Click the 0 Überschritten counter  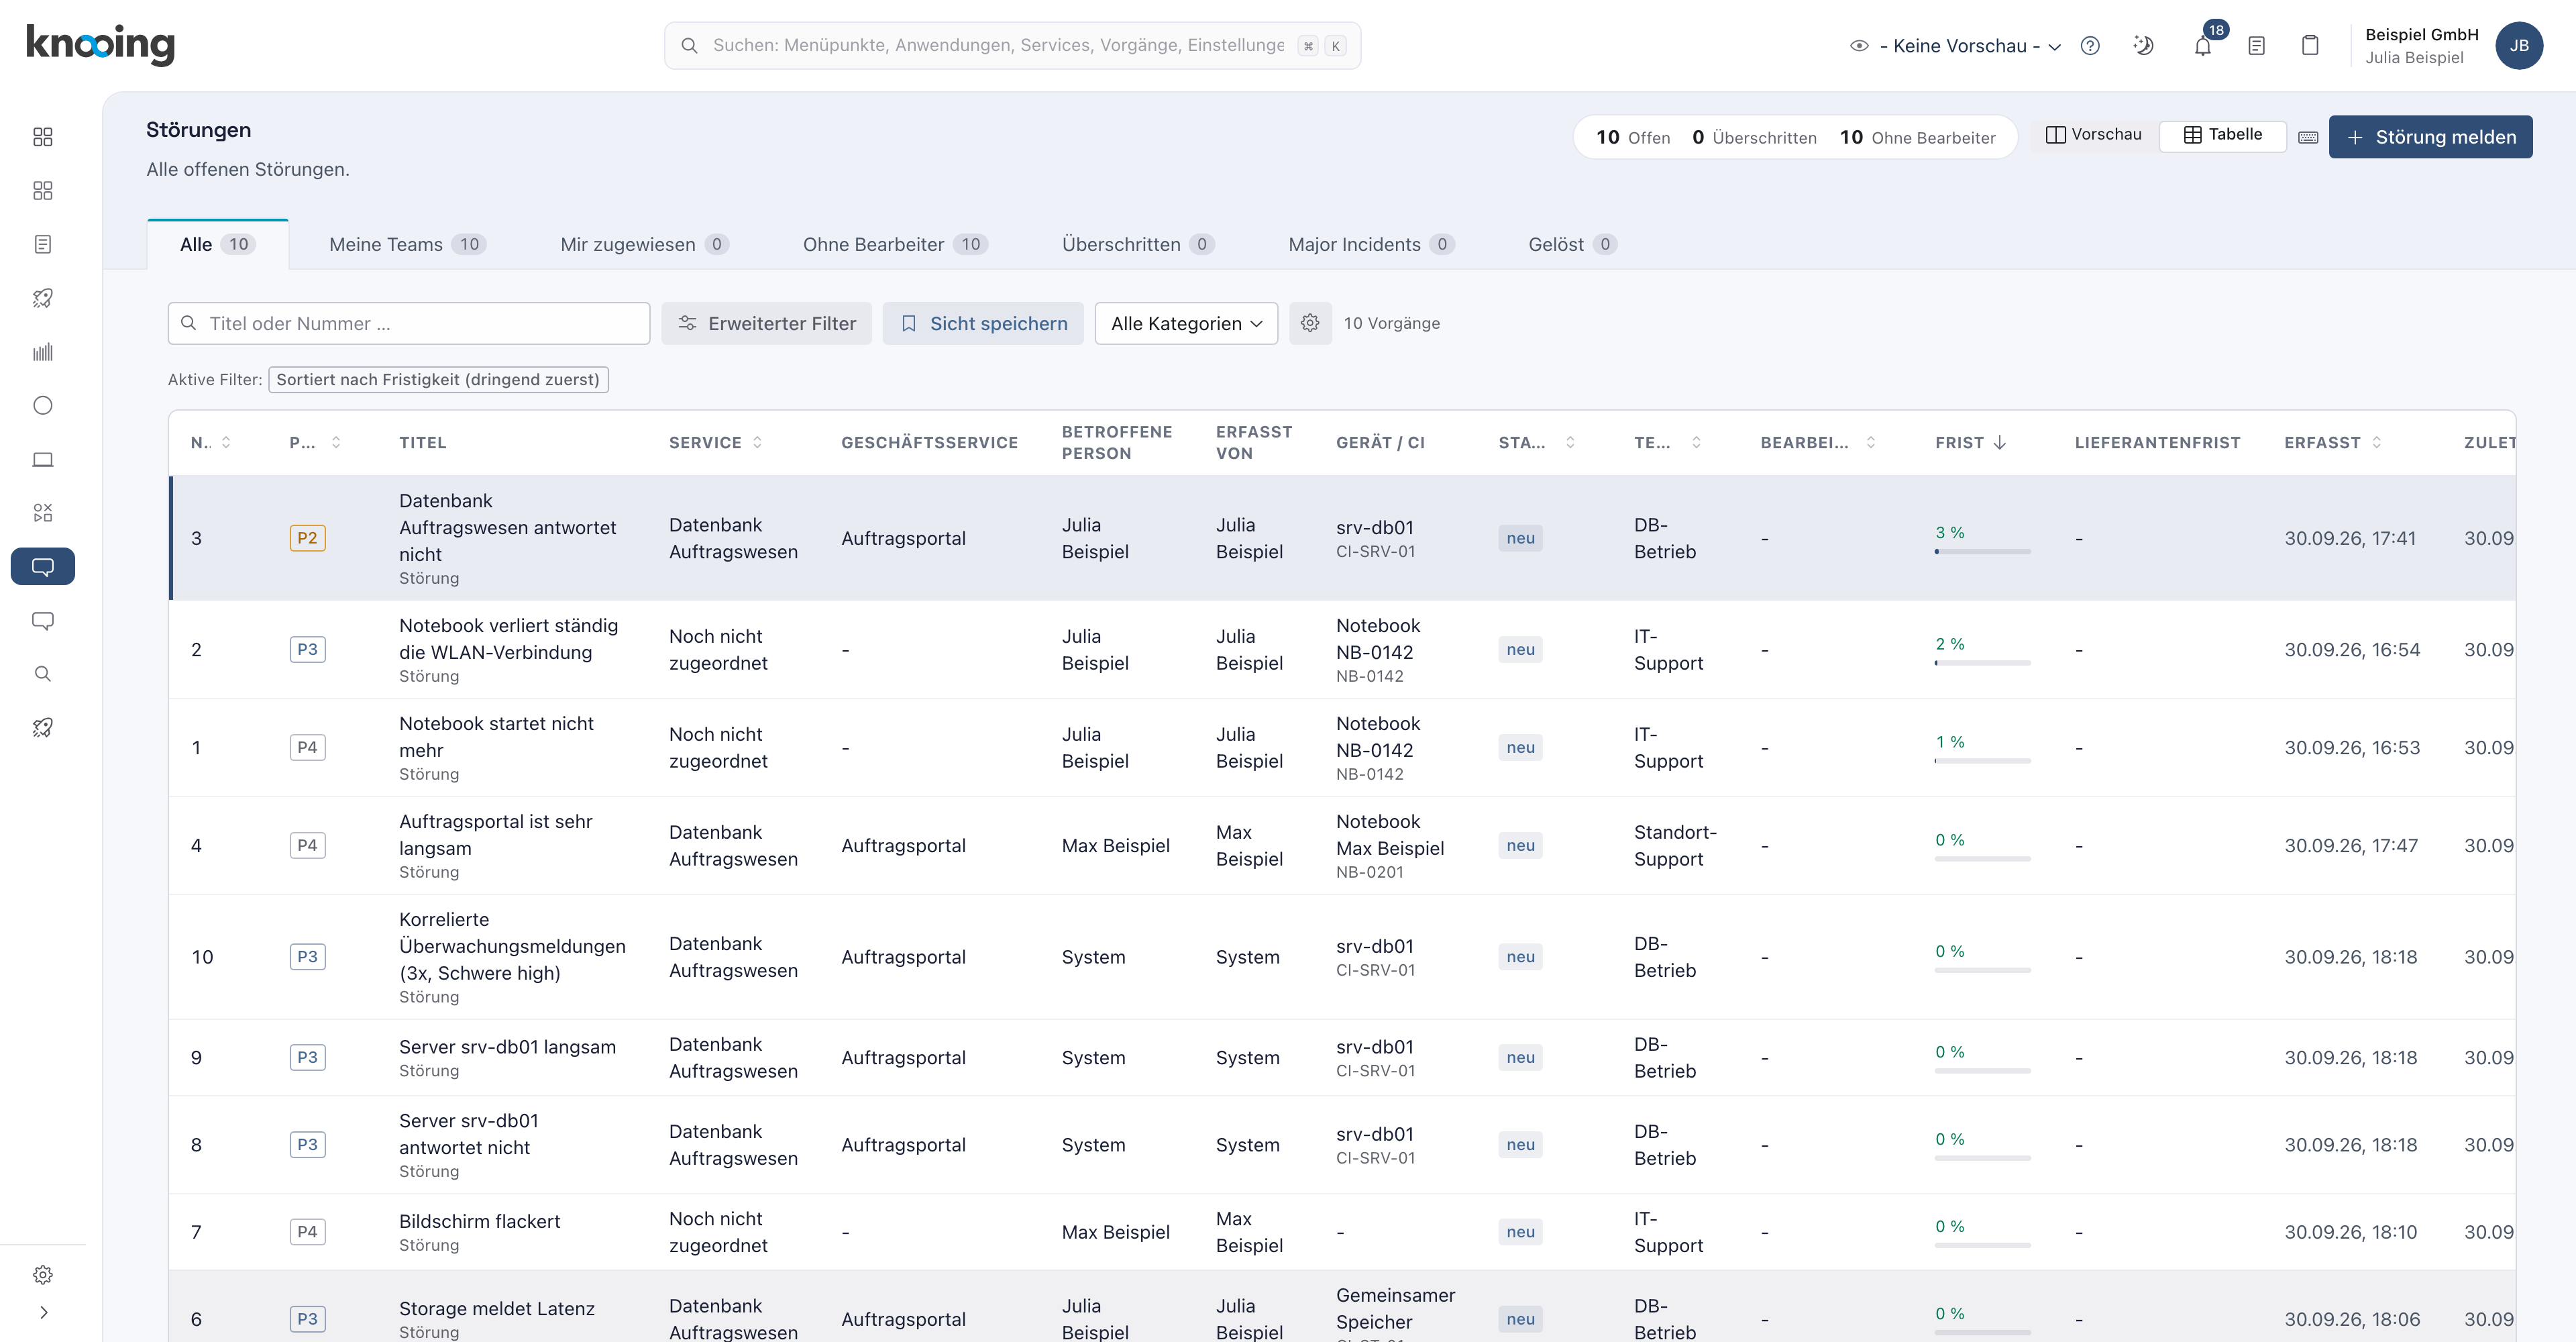click(x=1754, y=137)
